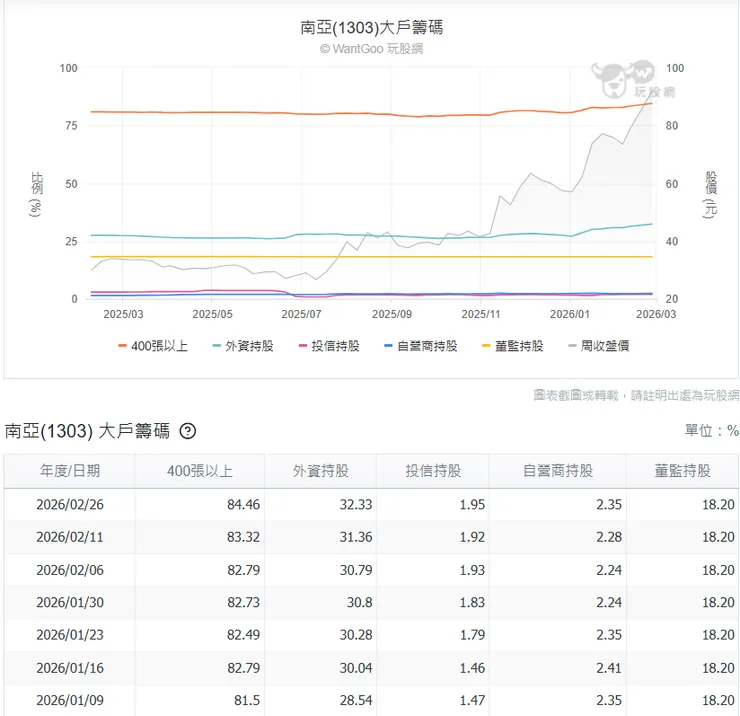The image size is (740, 716).
Task: Click the 外資持股 value 30.04
Action: pos(356,668)
